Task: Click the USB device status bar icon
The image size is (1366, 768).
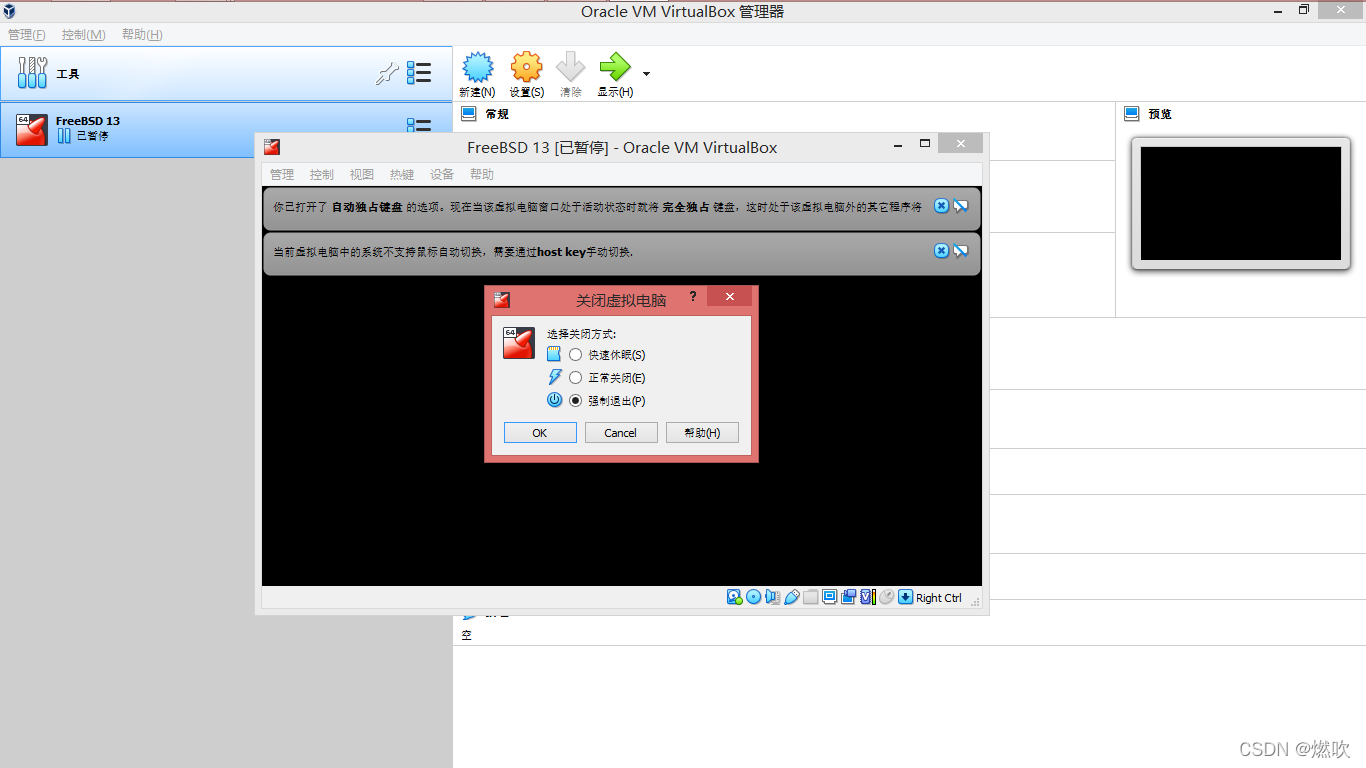Action: pyautogui.click(x=792, y=597)
